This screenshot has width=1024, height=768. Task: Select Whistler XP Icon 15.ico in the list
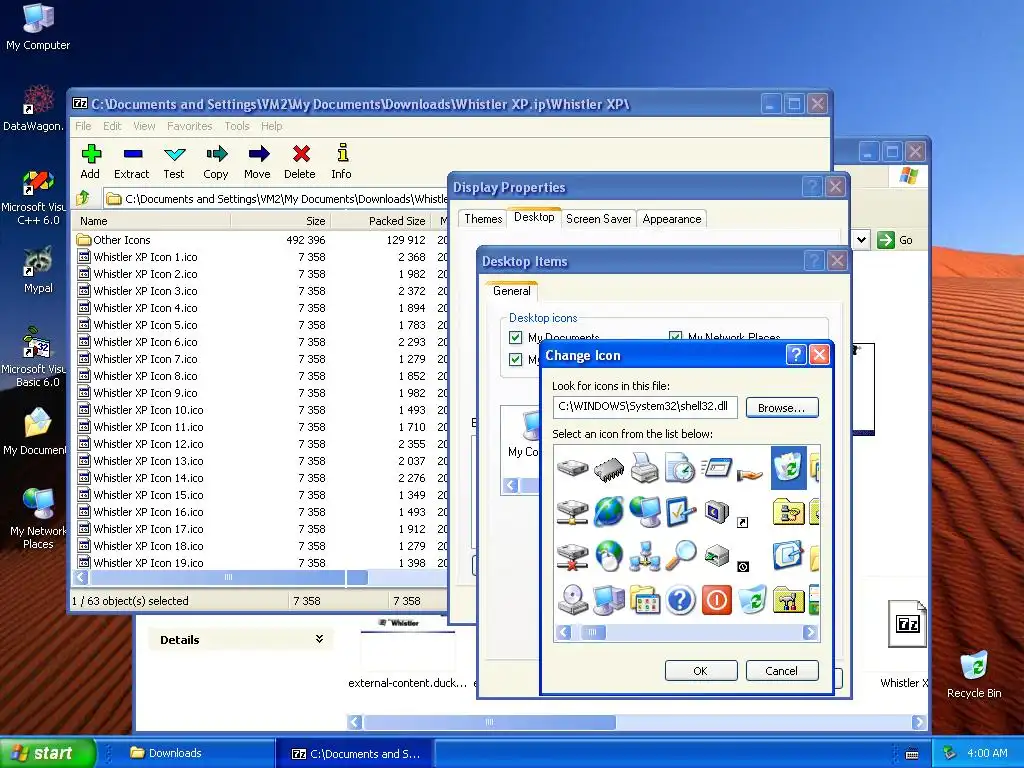click(258, 494)
